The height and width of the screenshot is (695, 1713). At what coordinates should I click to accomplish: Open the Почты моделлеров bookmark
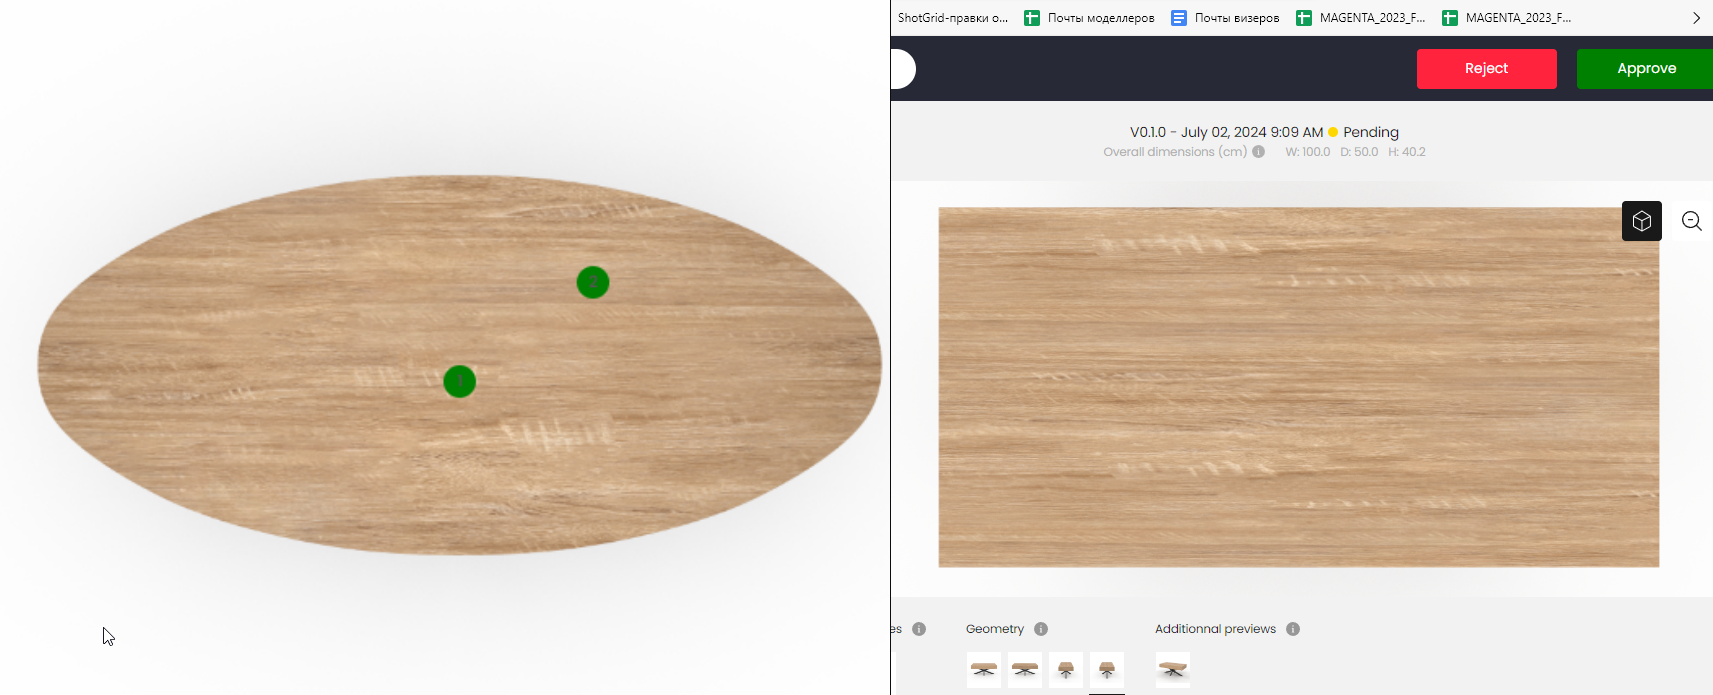1090,18
